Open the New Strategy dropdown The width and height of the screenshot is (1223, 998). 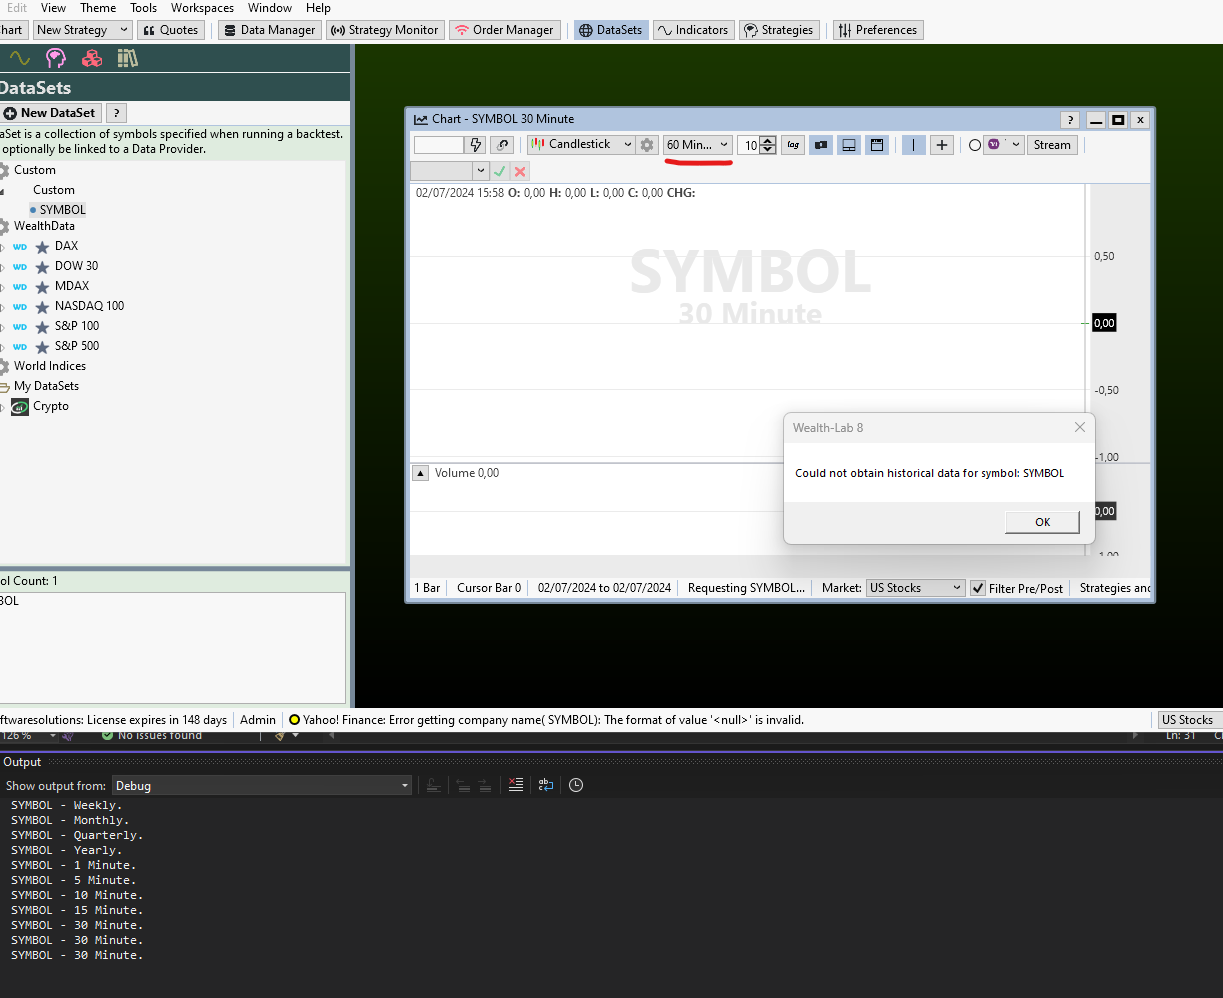pos(82,30)
